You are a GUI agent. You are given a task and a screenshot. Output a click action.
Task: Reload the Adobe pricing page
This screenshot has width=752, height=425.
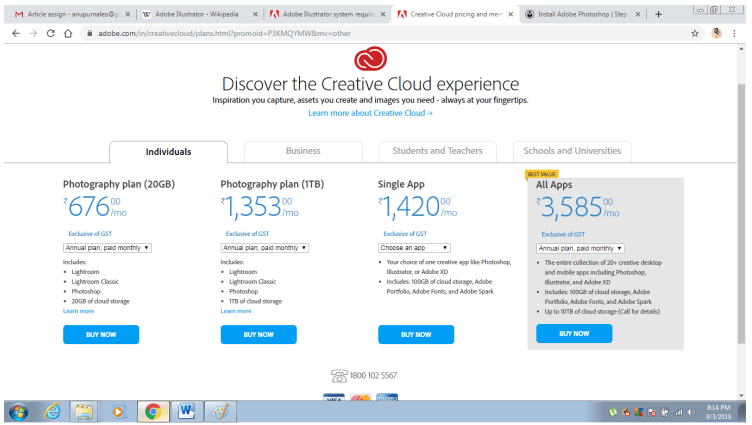pyautogui.click(x=50, y=34)
